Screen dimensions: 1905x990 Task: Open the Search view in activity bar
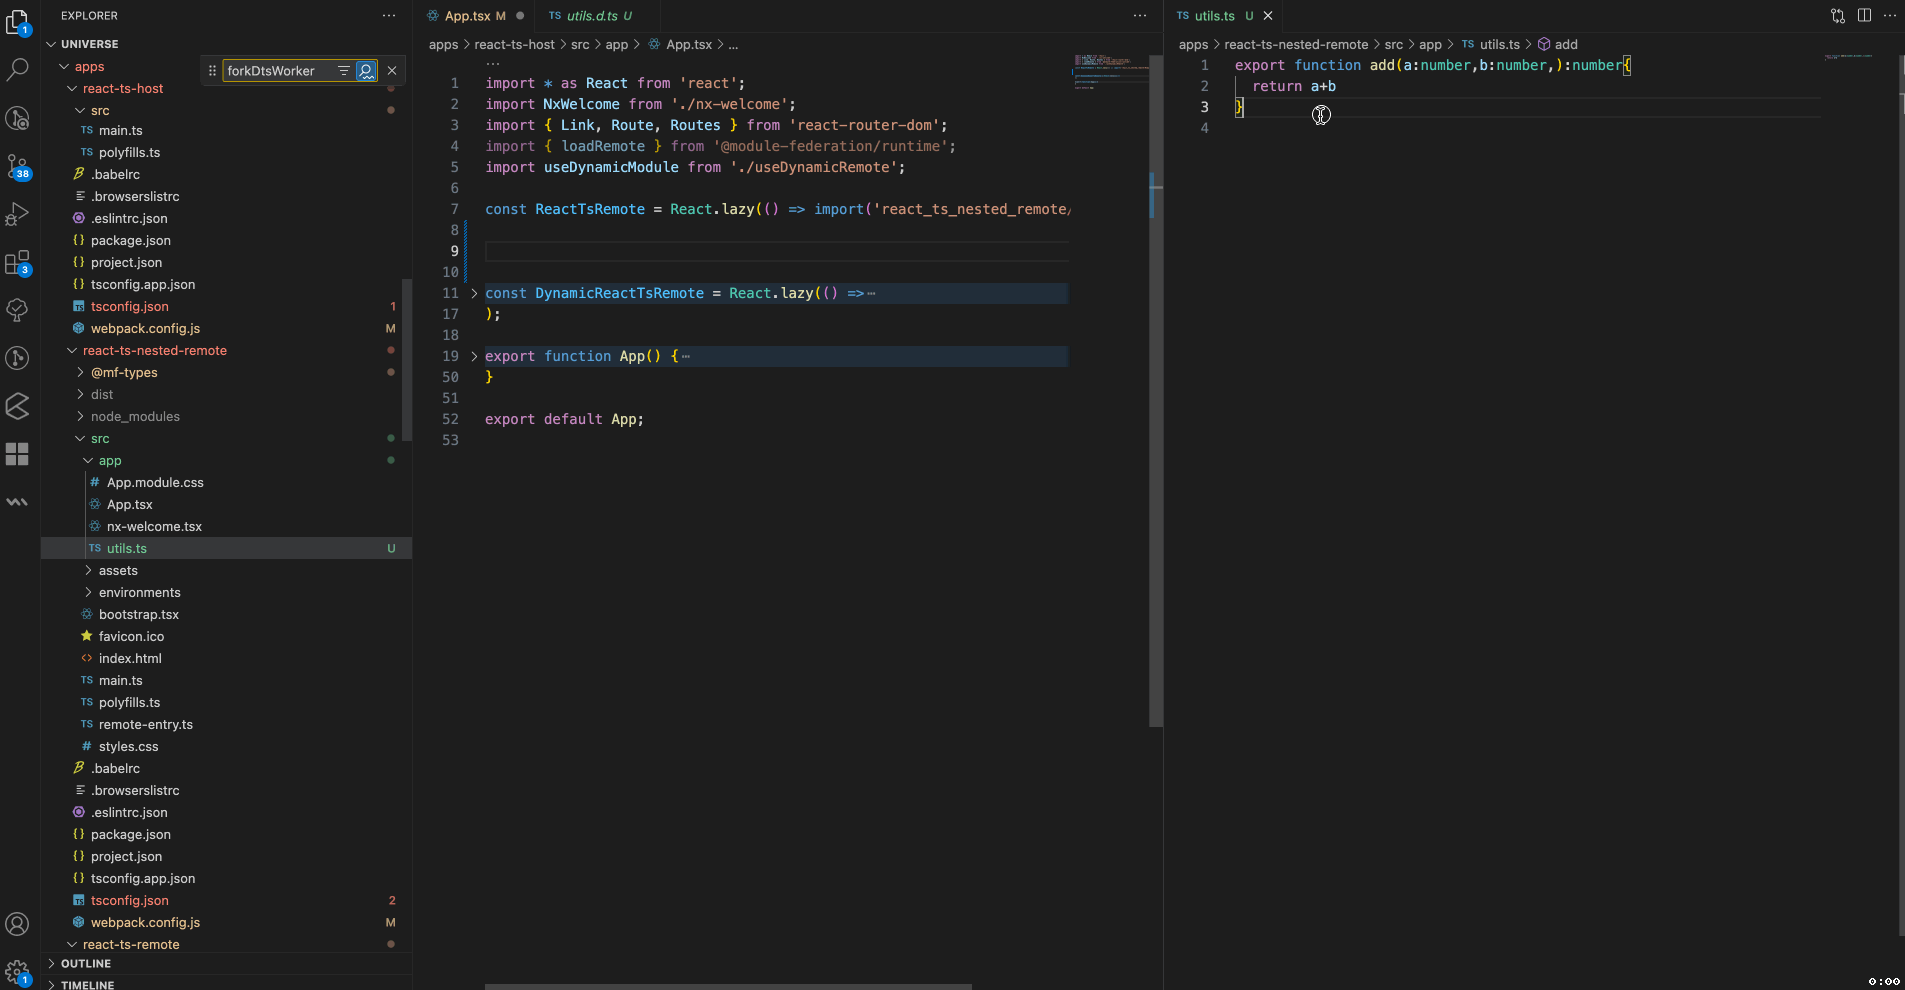pos(18,70)
